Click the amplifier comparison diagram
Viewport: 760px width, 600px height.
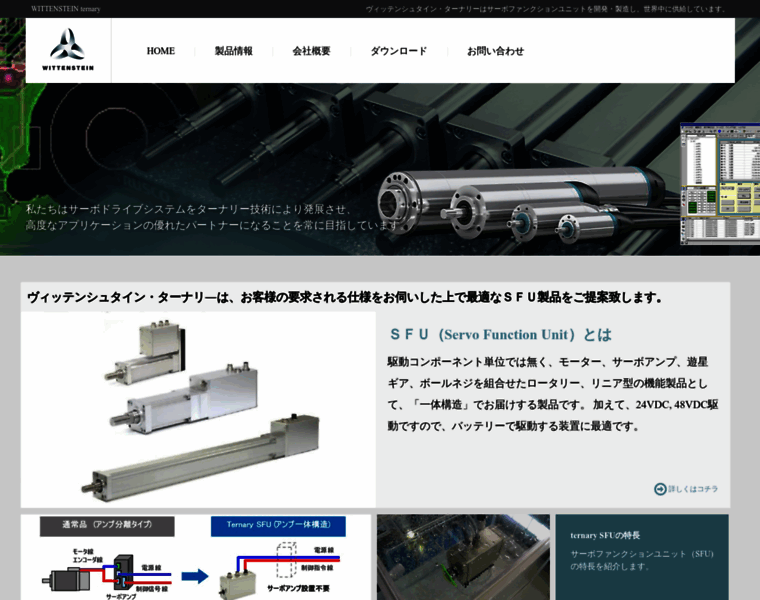click(x=196, y=557)
